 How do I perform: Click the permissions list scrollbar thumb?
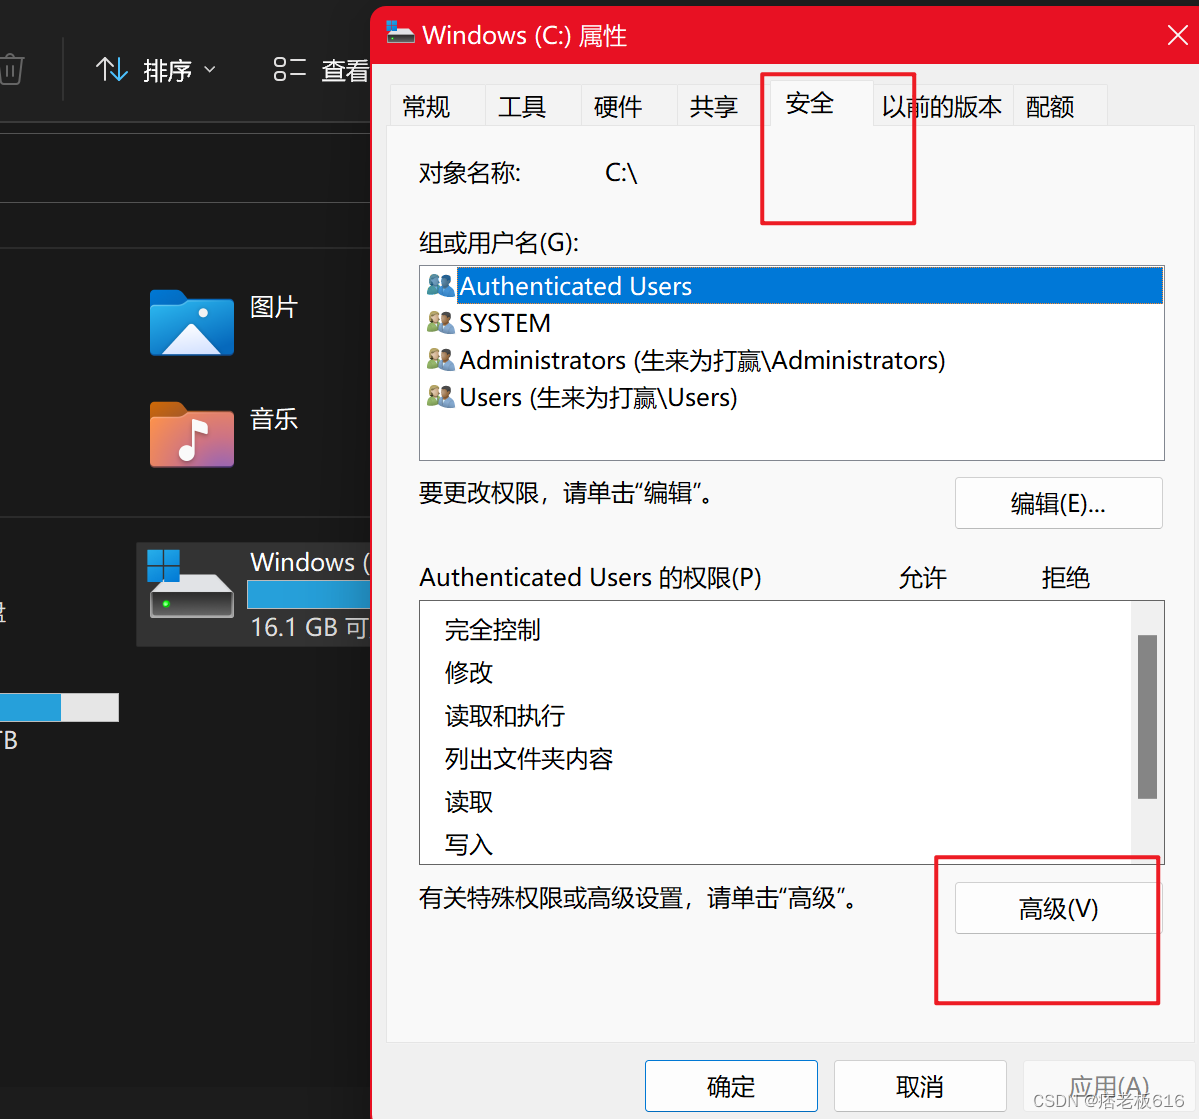(1147, 717)
